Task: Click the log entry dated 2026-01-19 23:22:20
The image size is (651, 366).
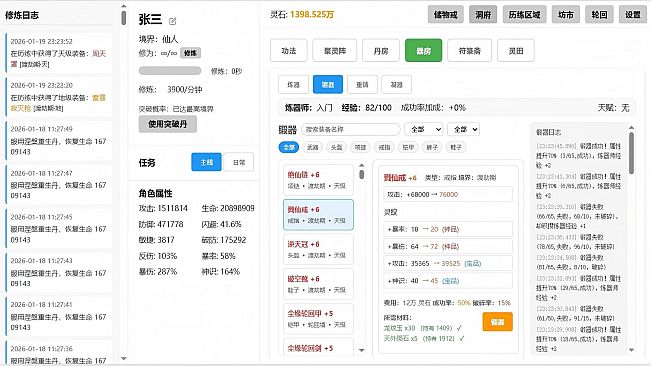Action: 59,97
